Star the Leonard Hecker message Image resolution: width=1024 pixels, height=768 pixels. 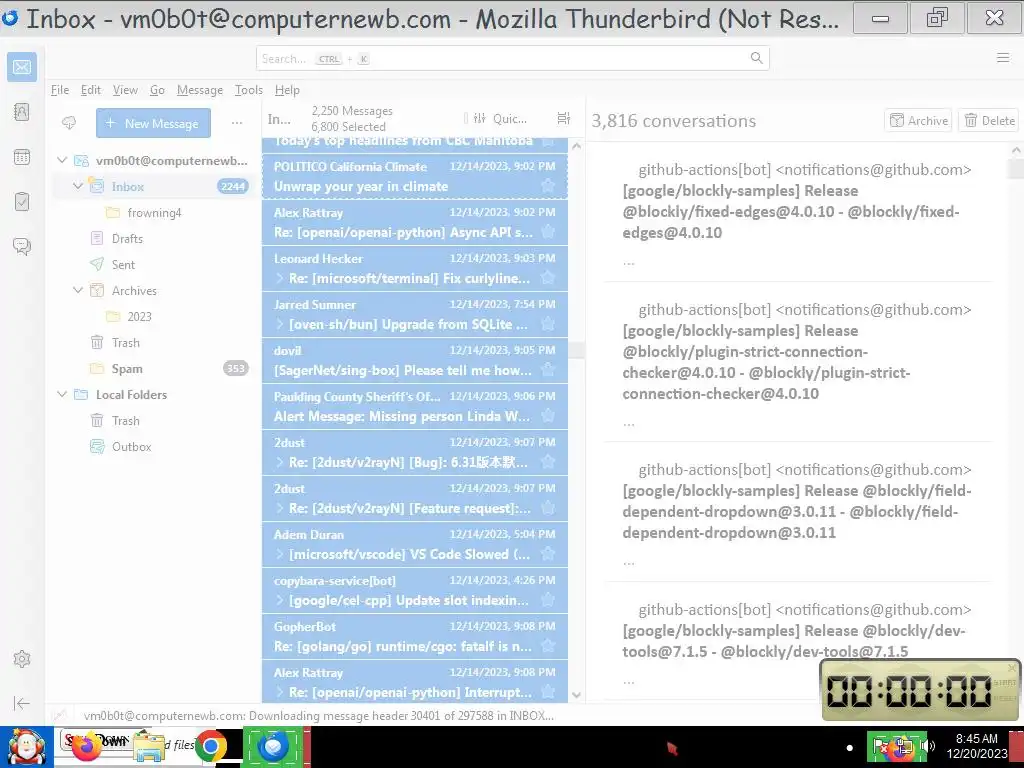[x=548, y=278]
